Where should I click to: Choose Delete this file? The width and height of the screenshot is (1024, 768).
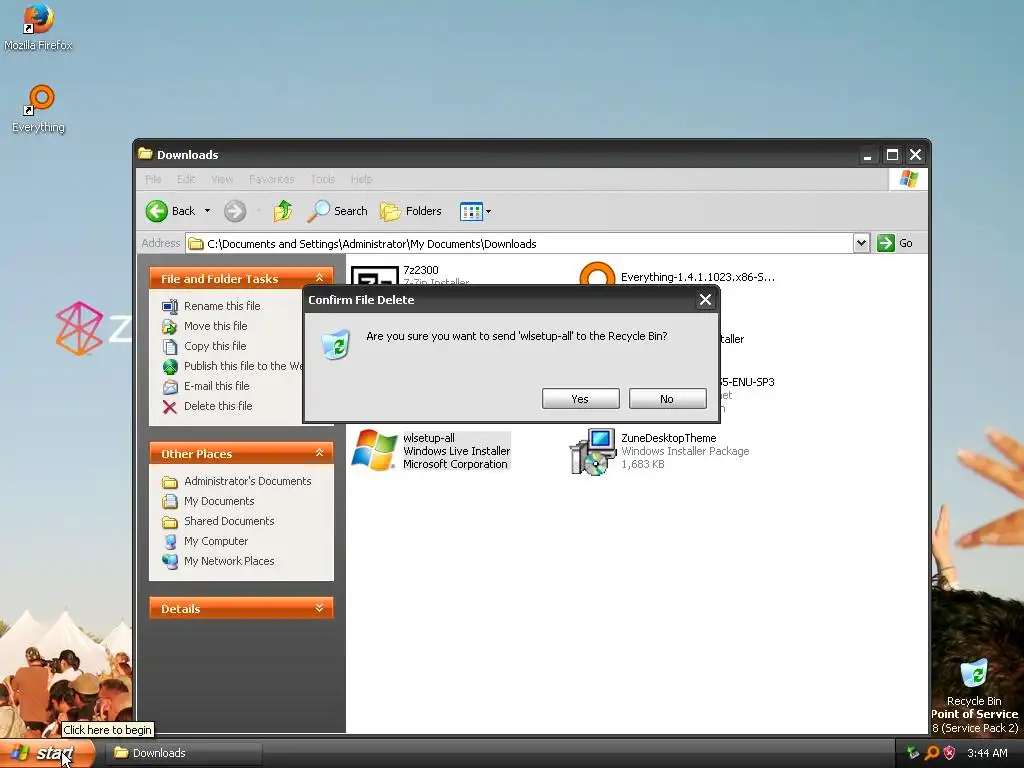click(x=218, y=406)
